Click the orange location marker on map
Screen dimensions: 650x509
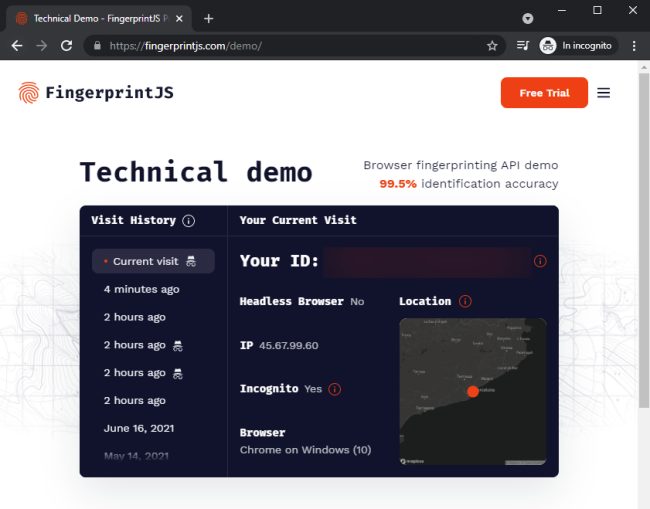(473, 391)
